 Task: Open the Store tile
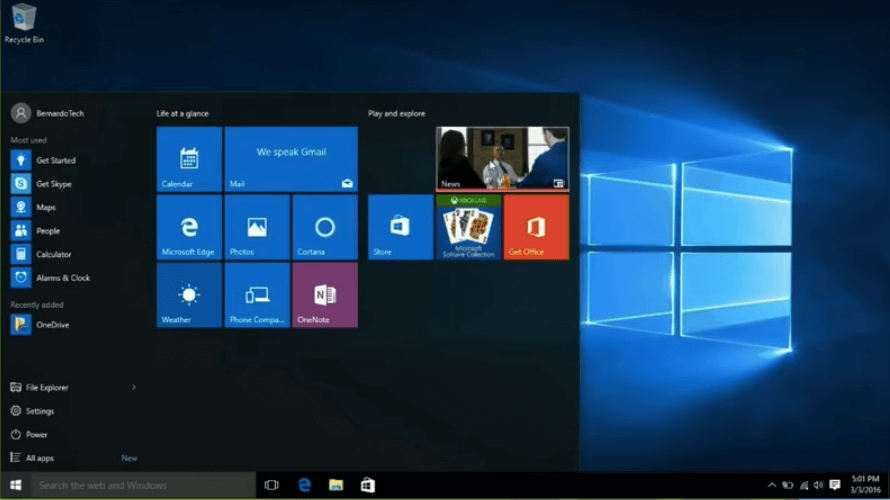click(x=400, y=227)
